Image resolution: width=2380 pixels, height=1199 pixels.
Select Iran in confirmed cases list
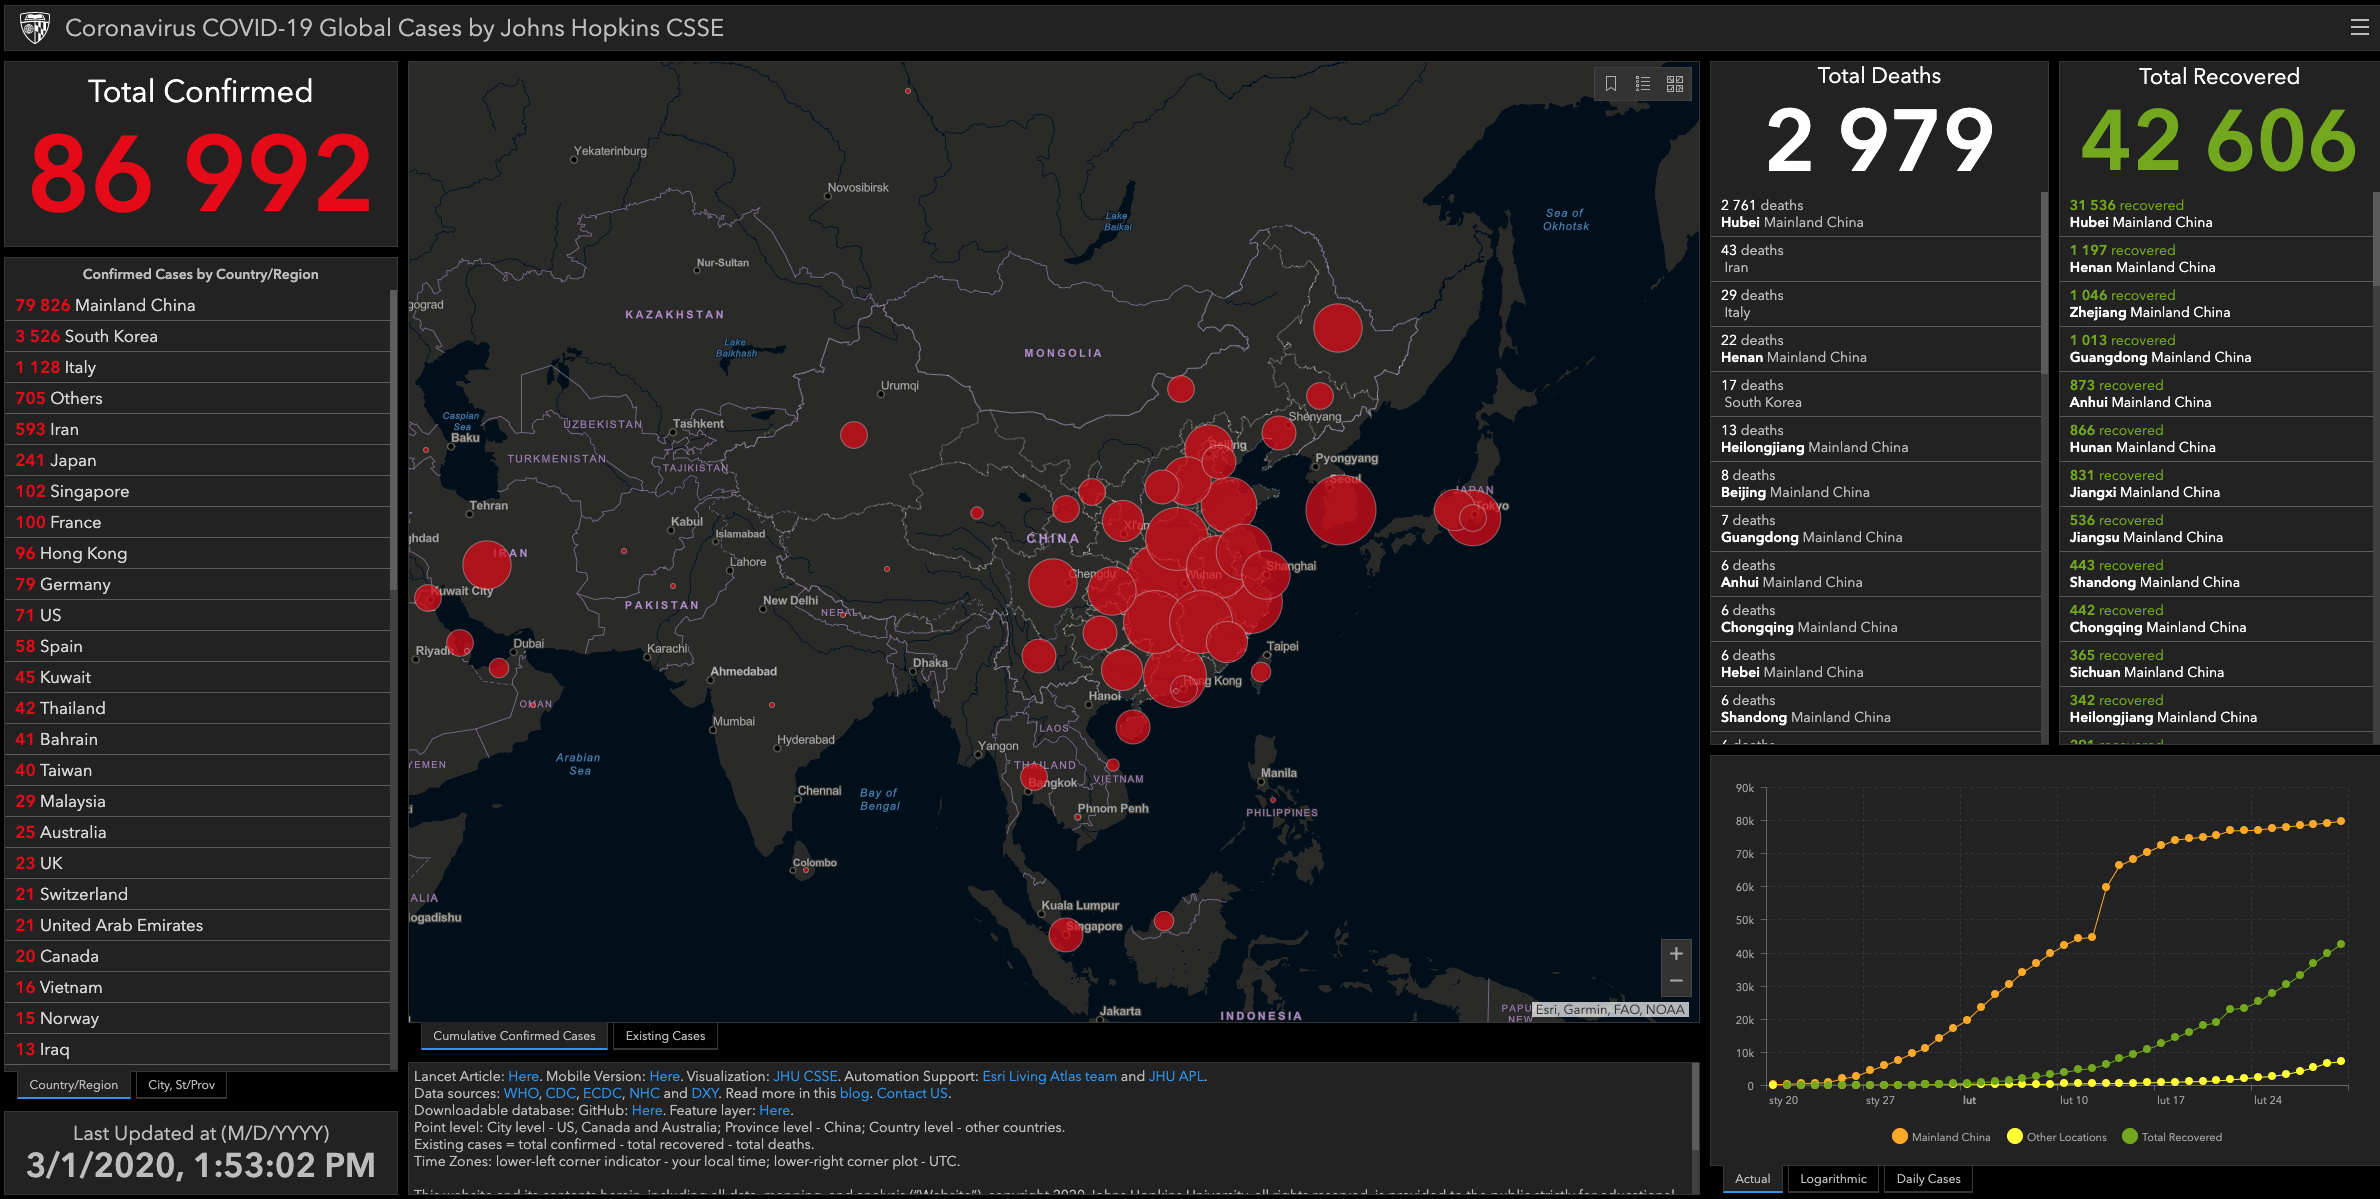pyautogui.click(x=198, y=429)
